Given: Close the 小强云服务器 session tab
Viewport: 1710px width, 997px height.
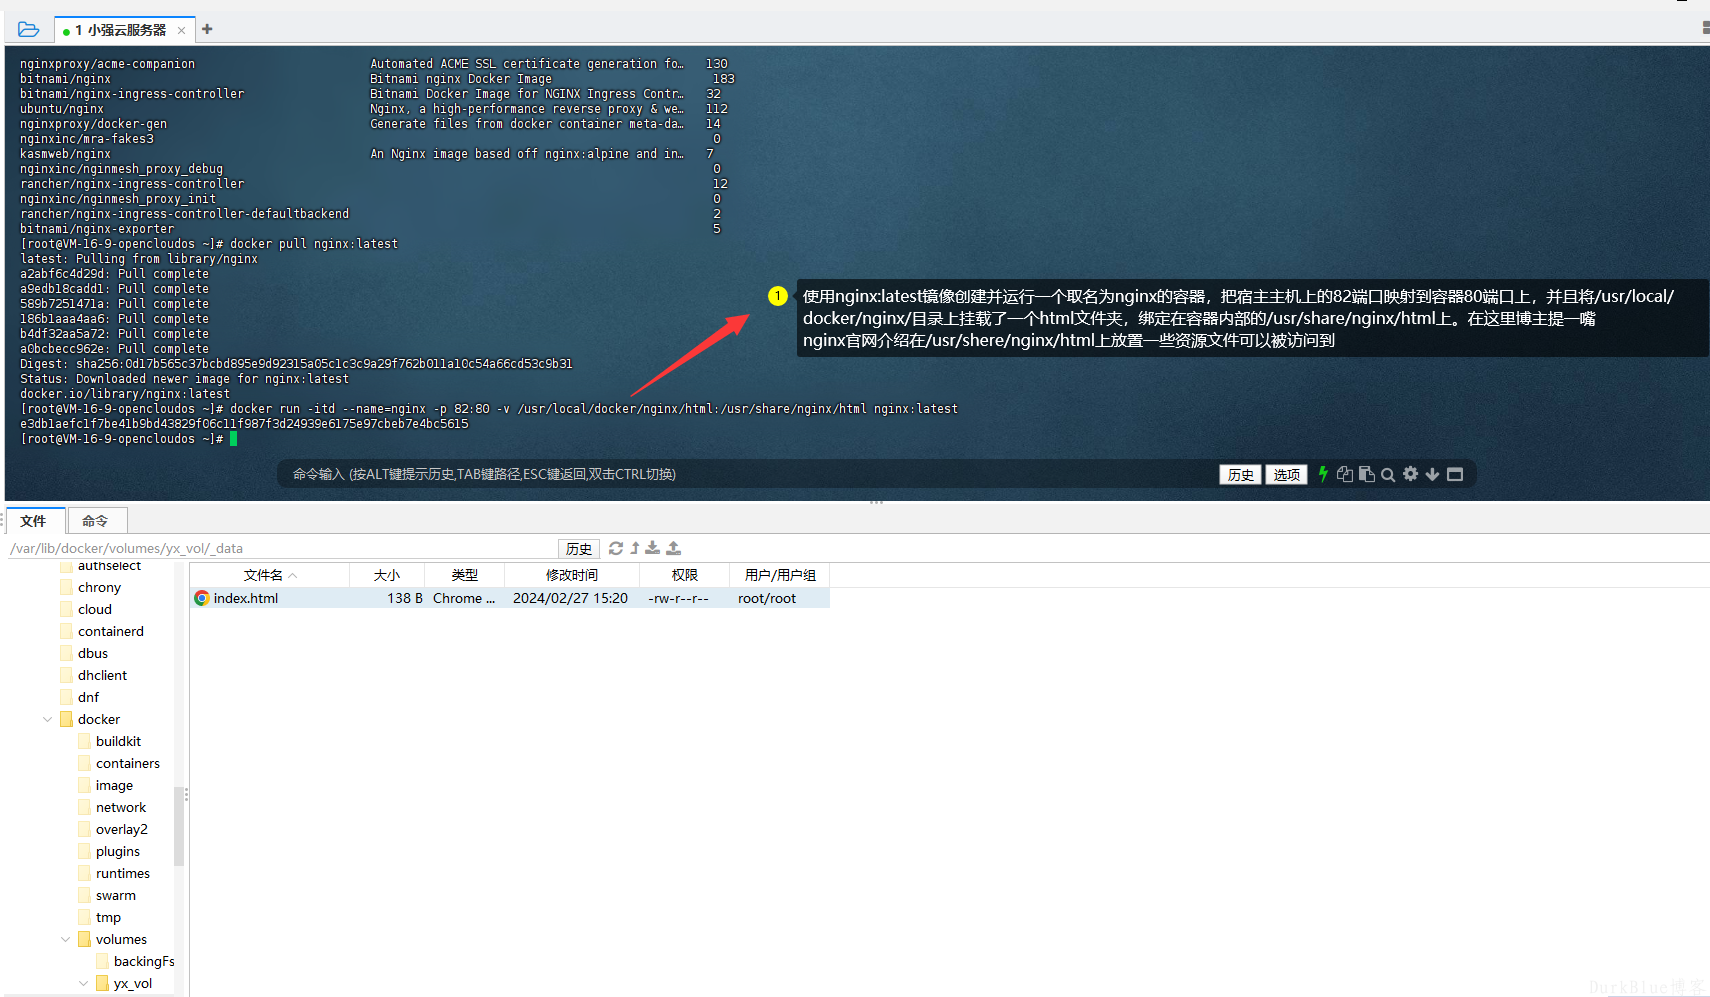Looking at the screenshot, I should pos(181,30).
